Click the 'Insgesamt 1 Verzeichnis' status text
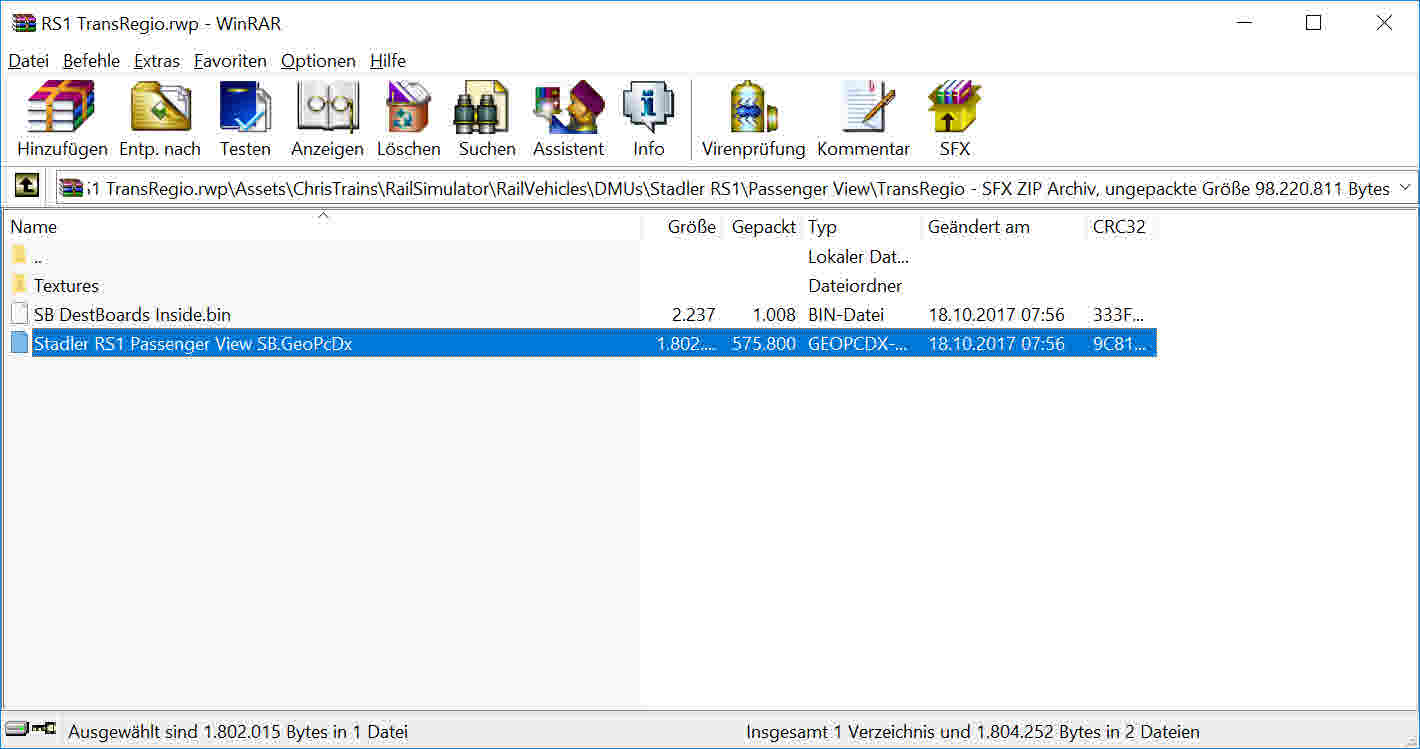Screen dimensions: 1420x749 973,732
